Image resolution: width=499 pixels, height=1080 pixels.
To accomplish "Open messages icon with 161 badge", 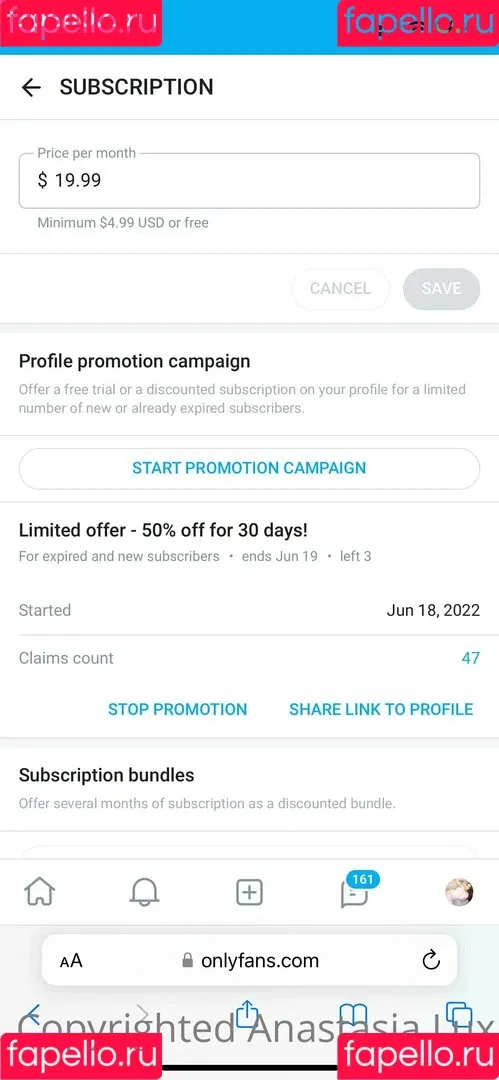I will coord(356,891).
